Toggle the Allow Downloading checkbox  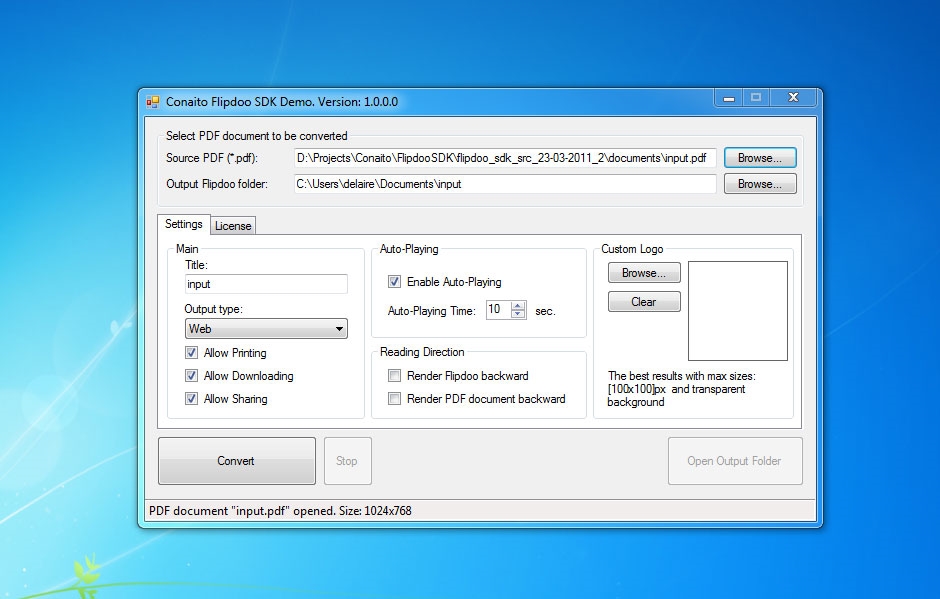pyautogui.click(x=191, y=376)
